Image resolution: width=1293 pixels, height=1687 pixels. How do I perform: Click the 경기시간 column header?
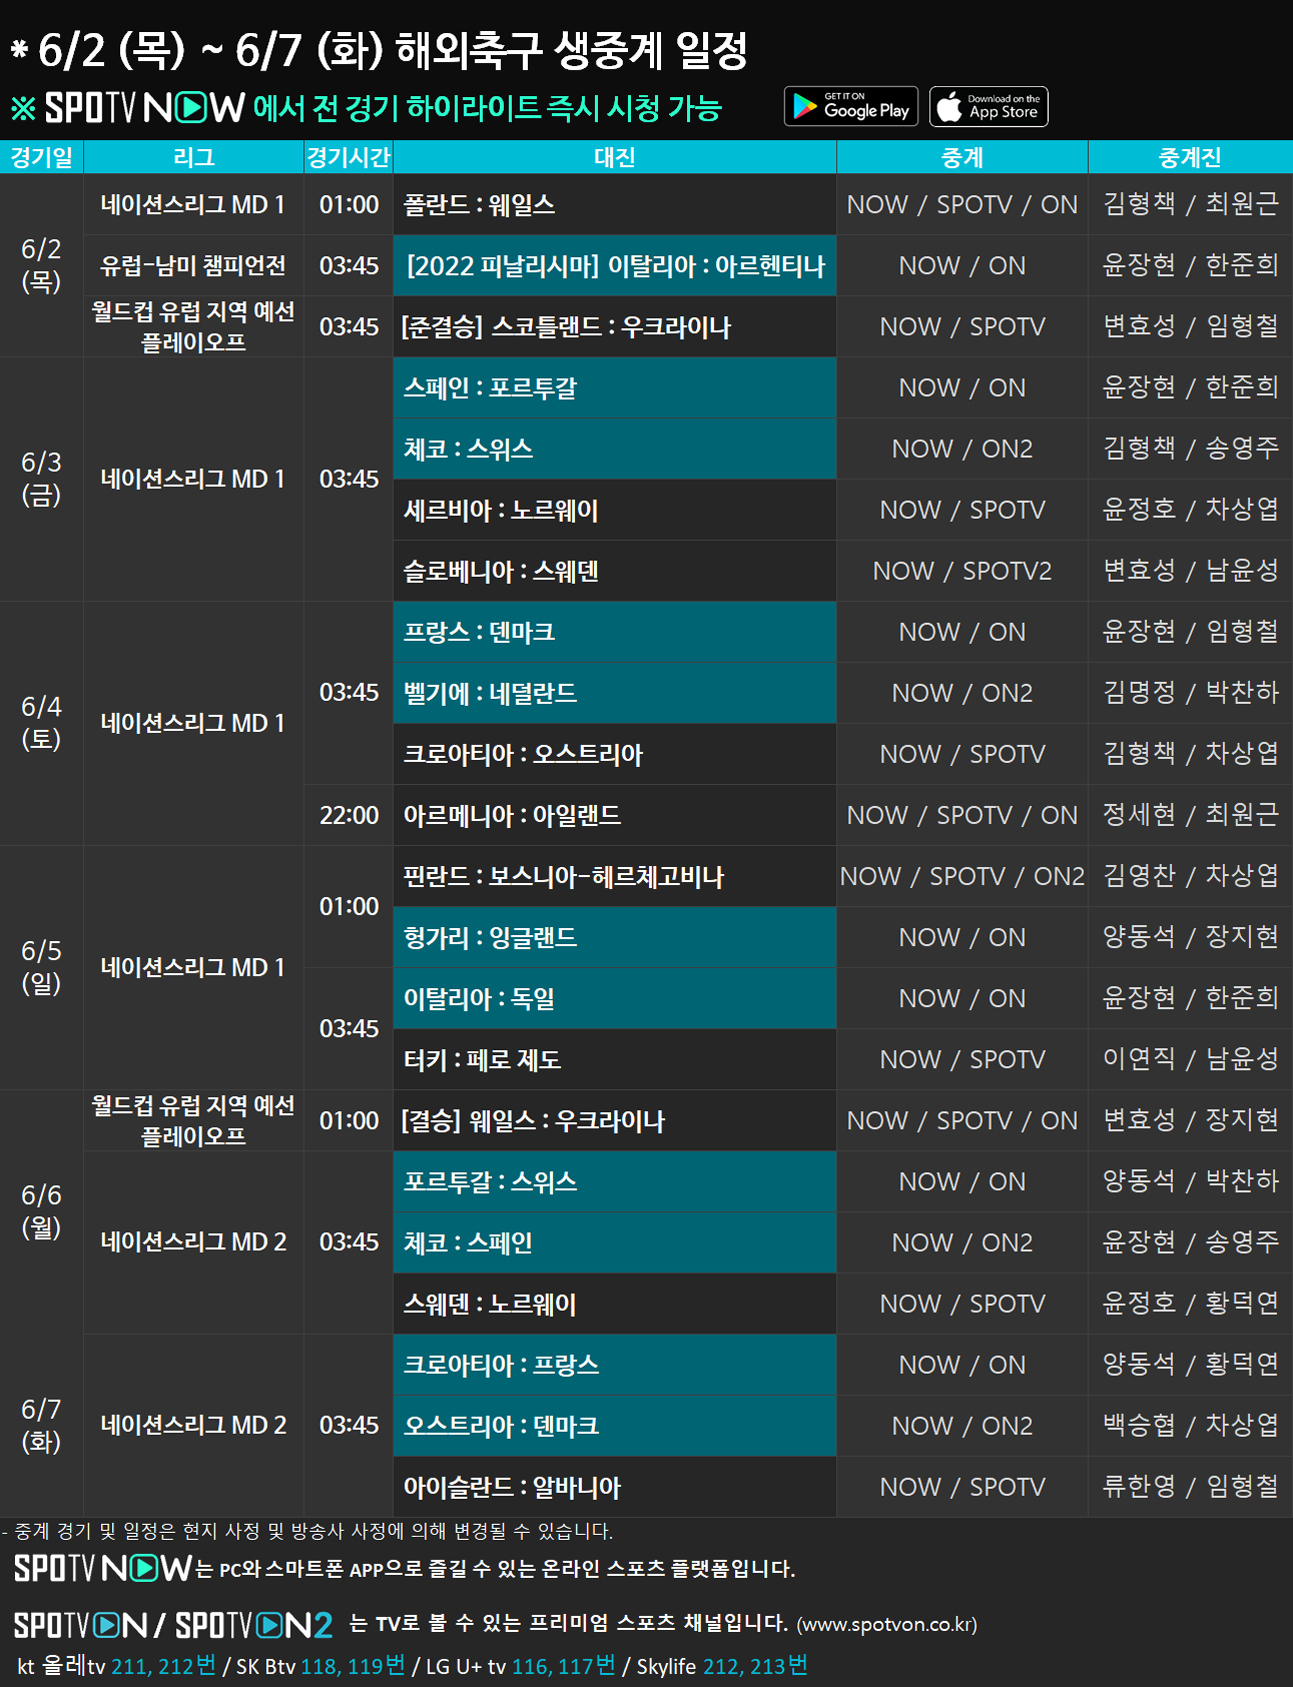click(x=348, y=157)
